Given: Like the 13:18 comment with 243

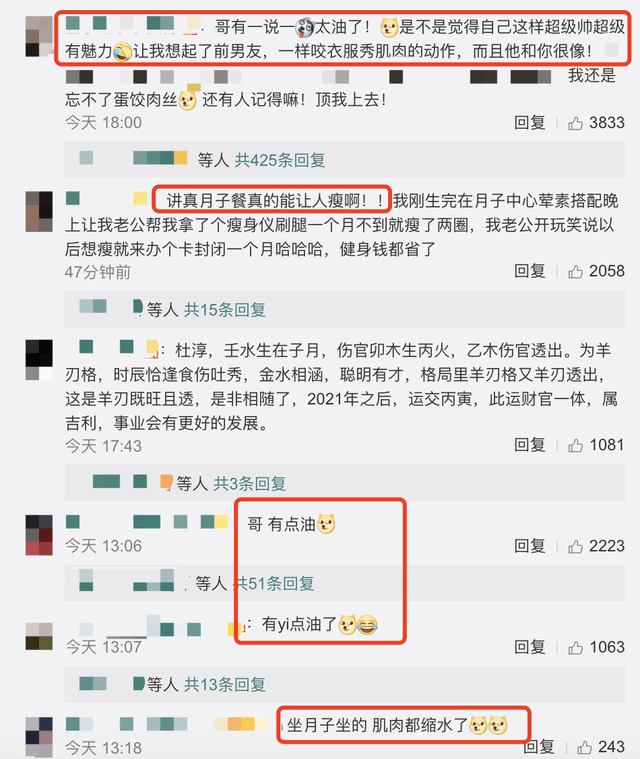Looking at the screenshot, I should point(584,747).
